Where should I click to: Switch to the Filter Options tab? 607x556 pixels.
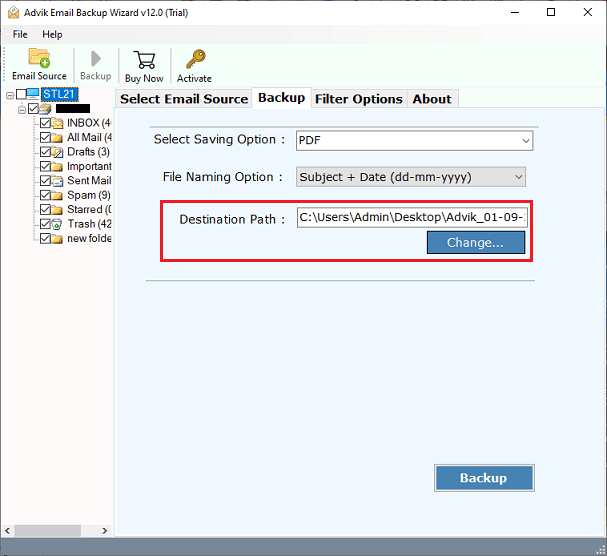click(x=359, y=99)
